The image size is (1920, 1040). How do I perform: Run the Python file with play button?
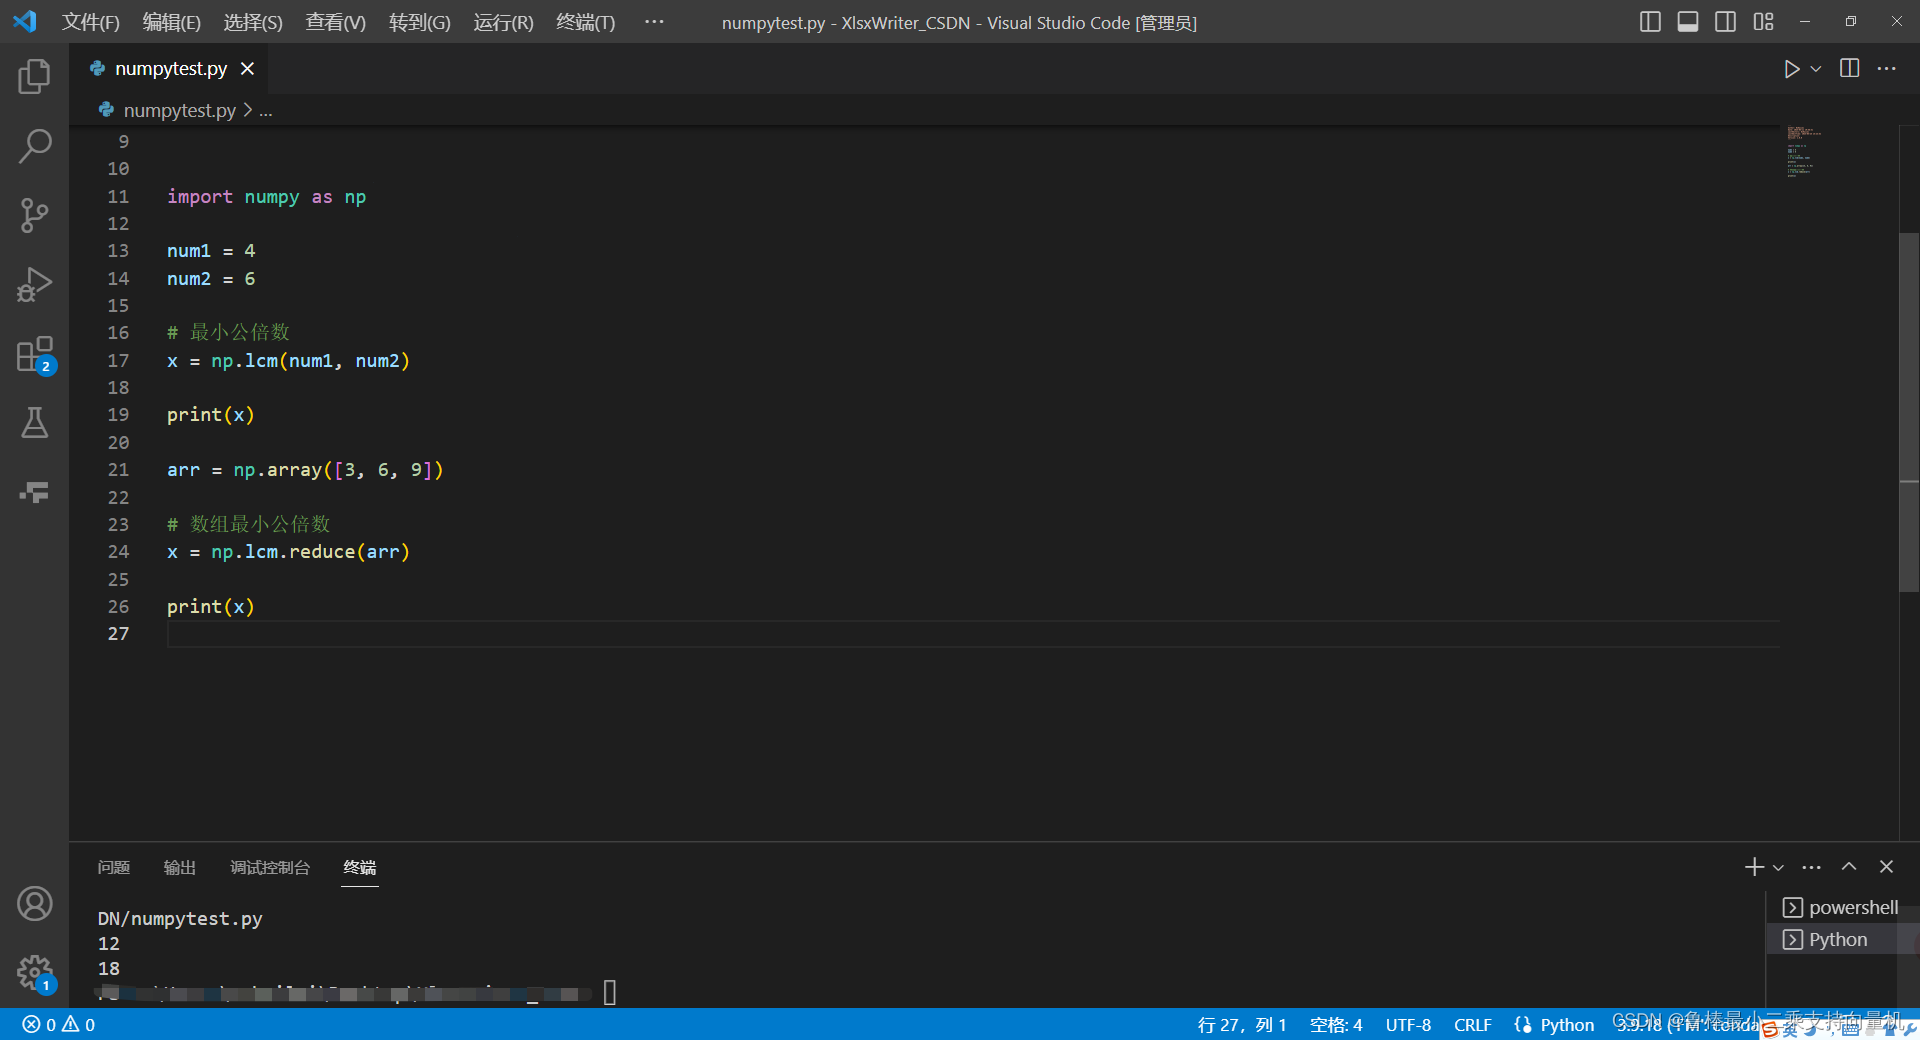click(1791, 69)
